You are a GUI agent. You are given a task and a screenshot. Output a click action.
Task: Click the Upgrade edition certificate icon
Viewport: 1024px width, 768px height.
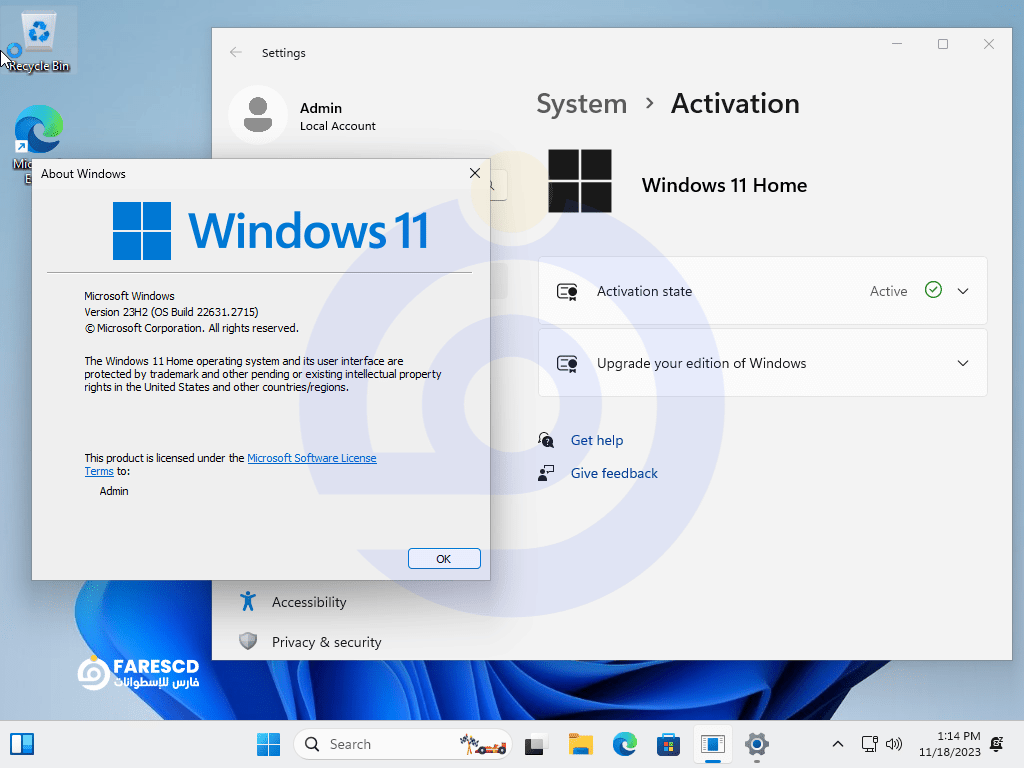567,363
